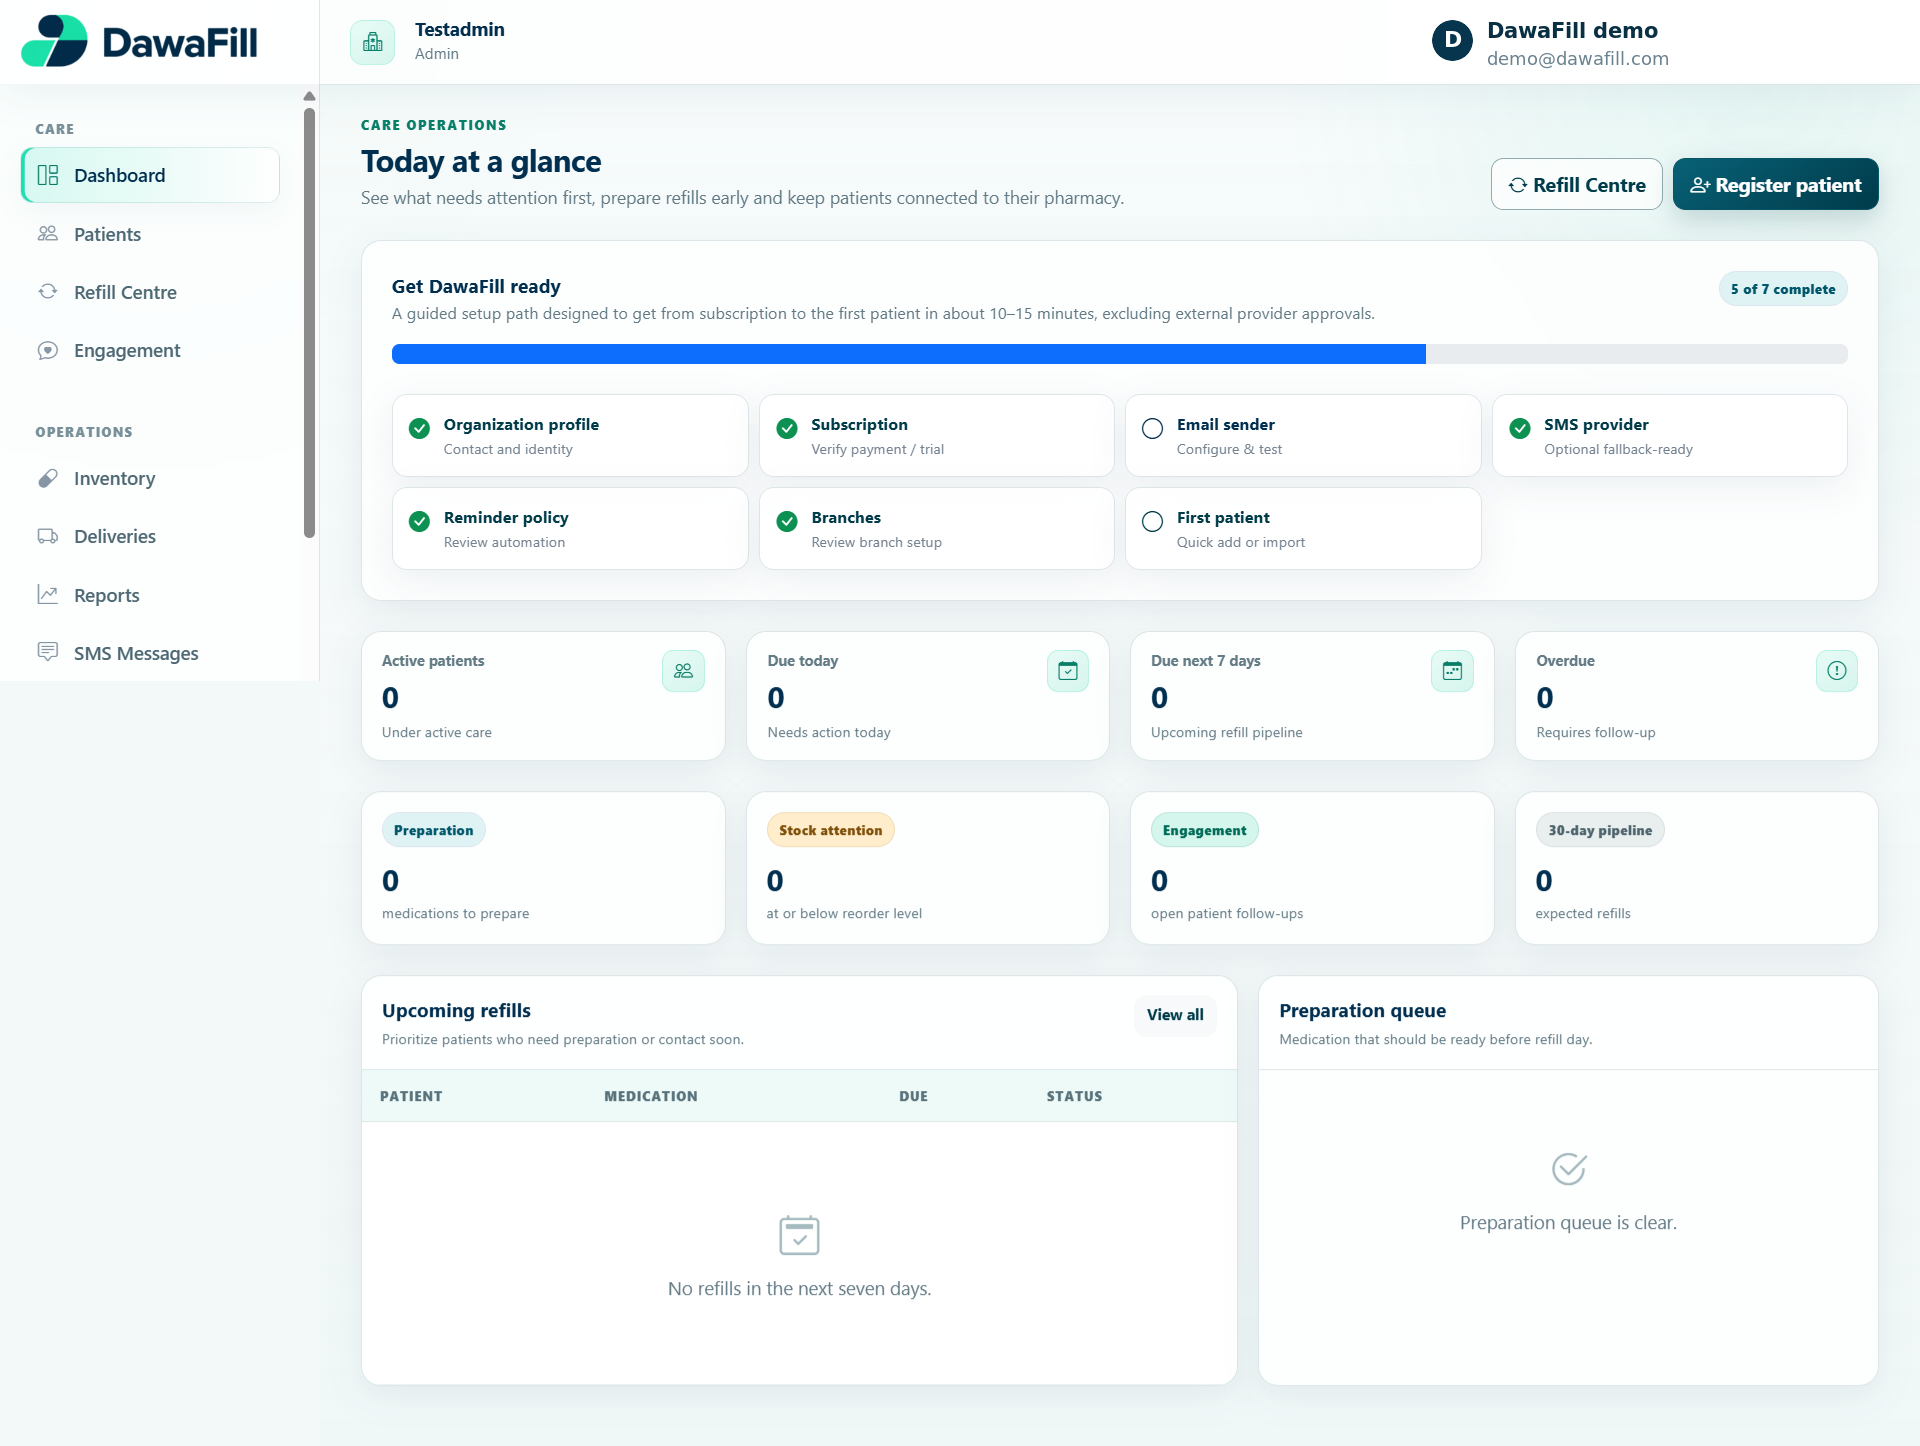Click the Preparation queue clear checkmark icon
The height and width of the screenshot is (1446, 1920).
[1568, 1168]
